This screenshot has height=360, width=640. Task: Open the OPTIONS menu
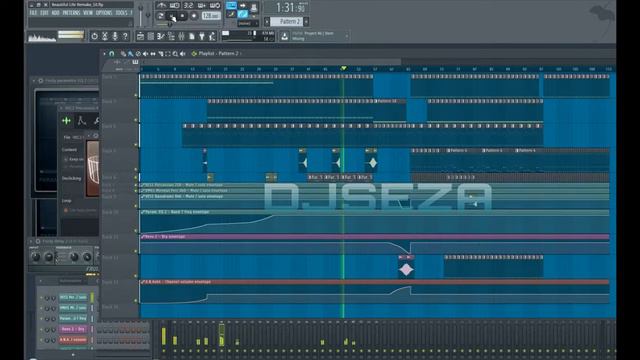point(104,13)
